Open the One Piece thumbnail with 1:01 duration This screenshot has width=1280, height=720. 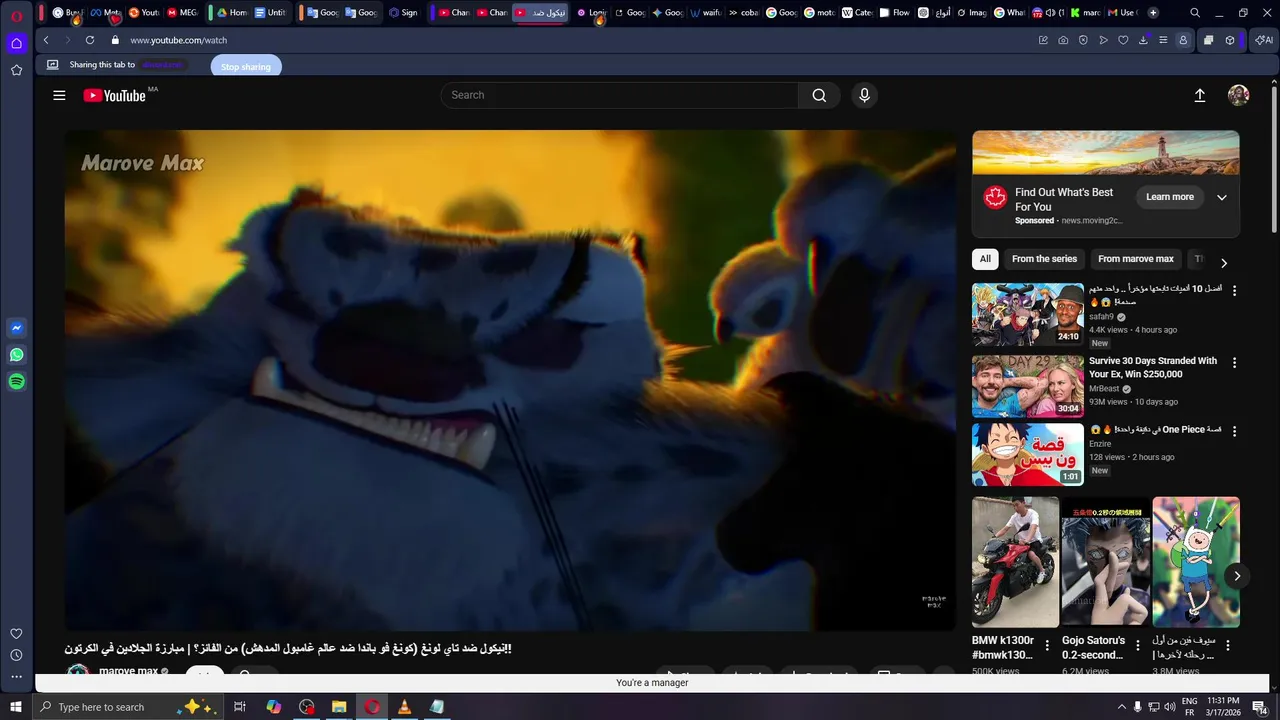[x=1028, y=455]
